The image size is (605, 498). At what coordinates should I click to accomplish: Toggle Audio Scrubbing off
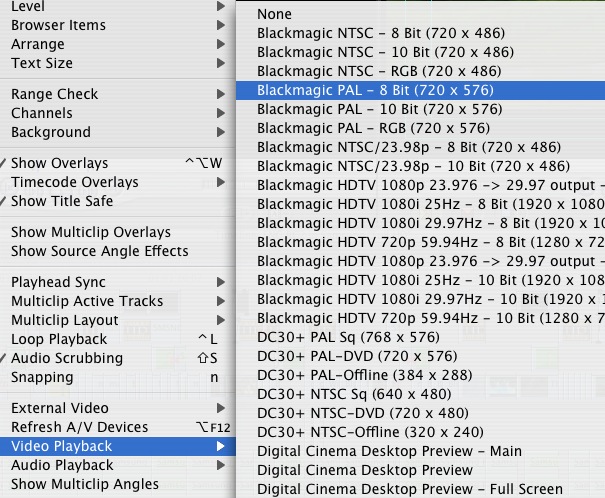click(118, 358)
